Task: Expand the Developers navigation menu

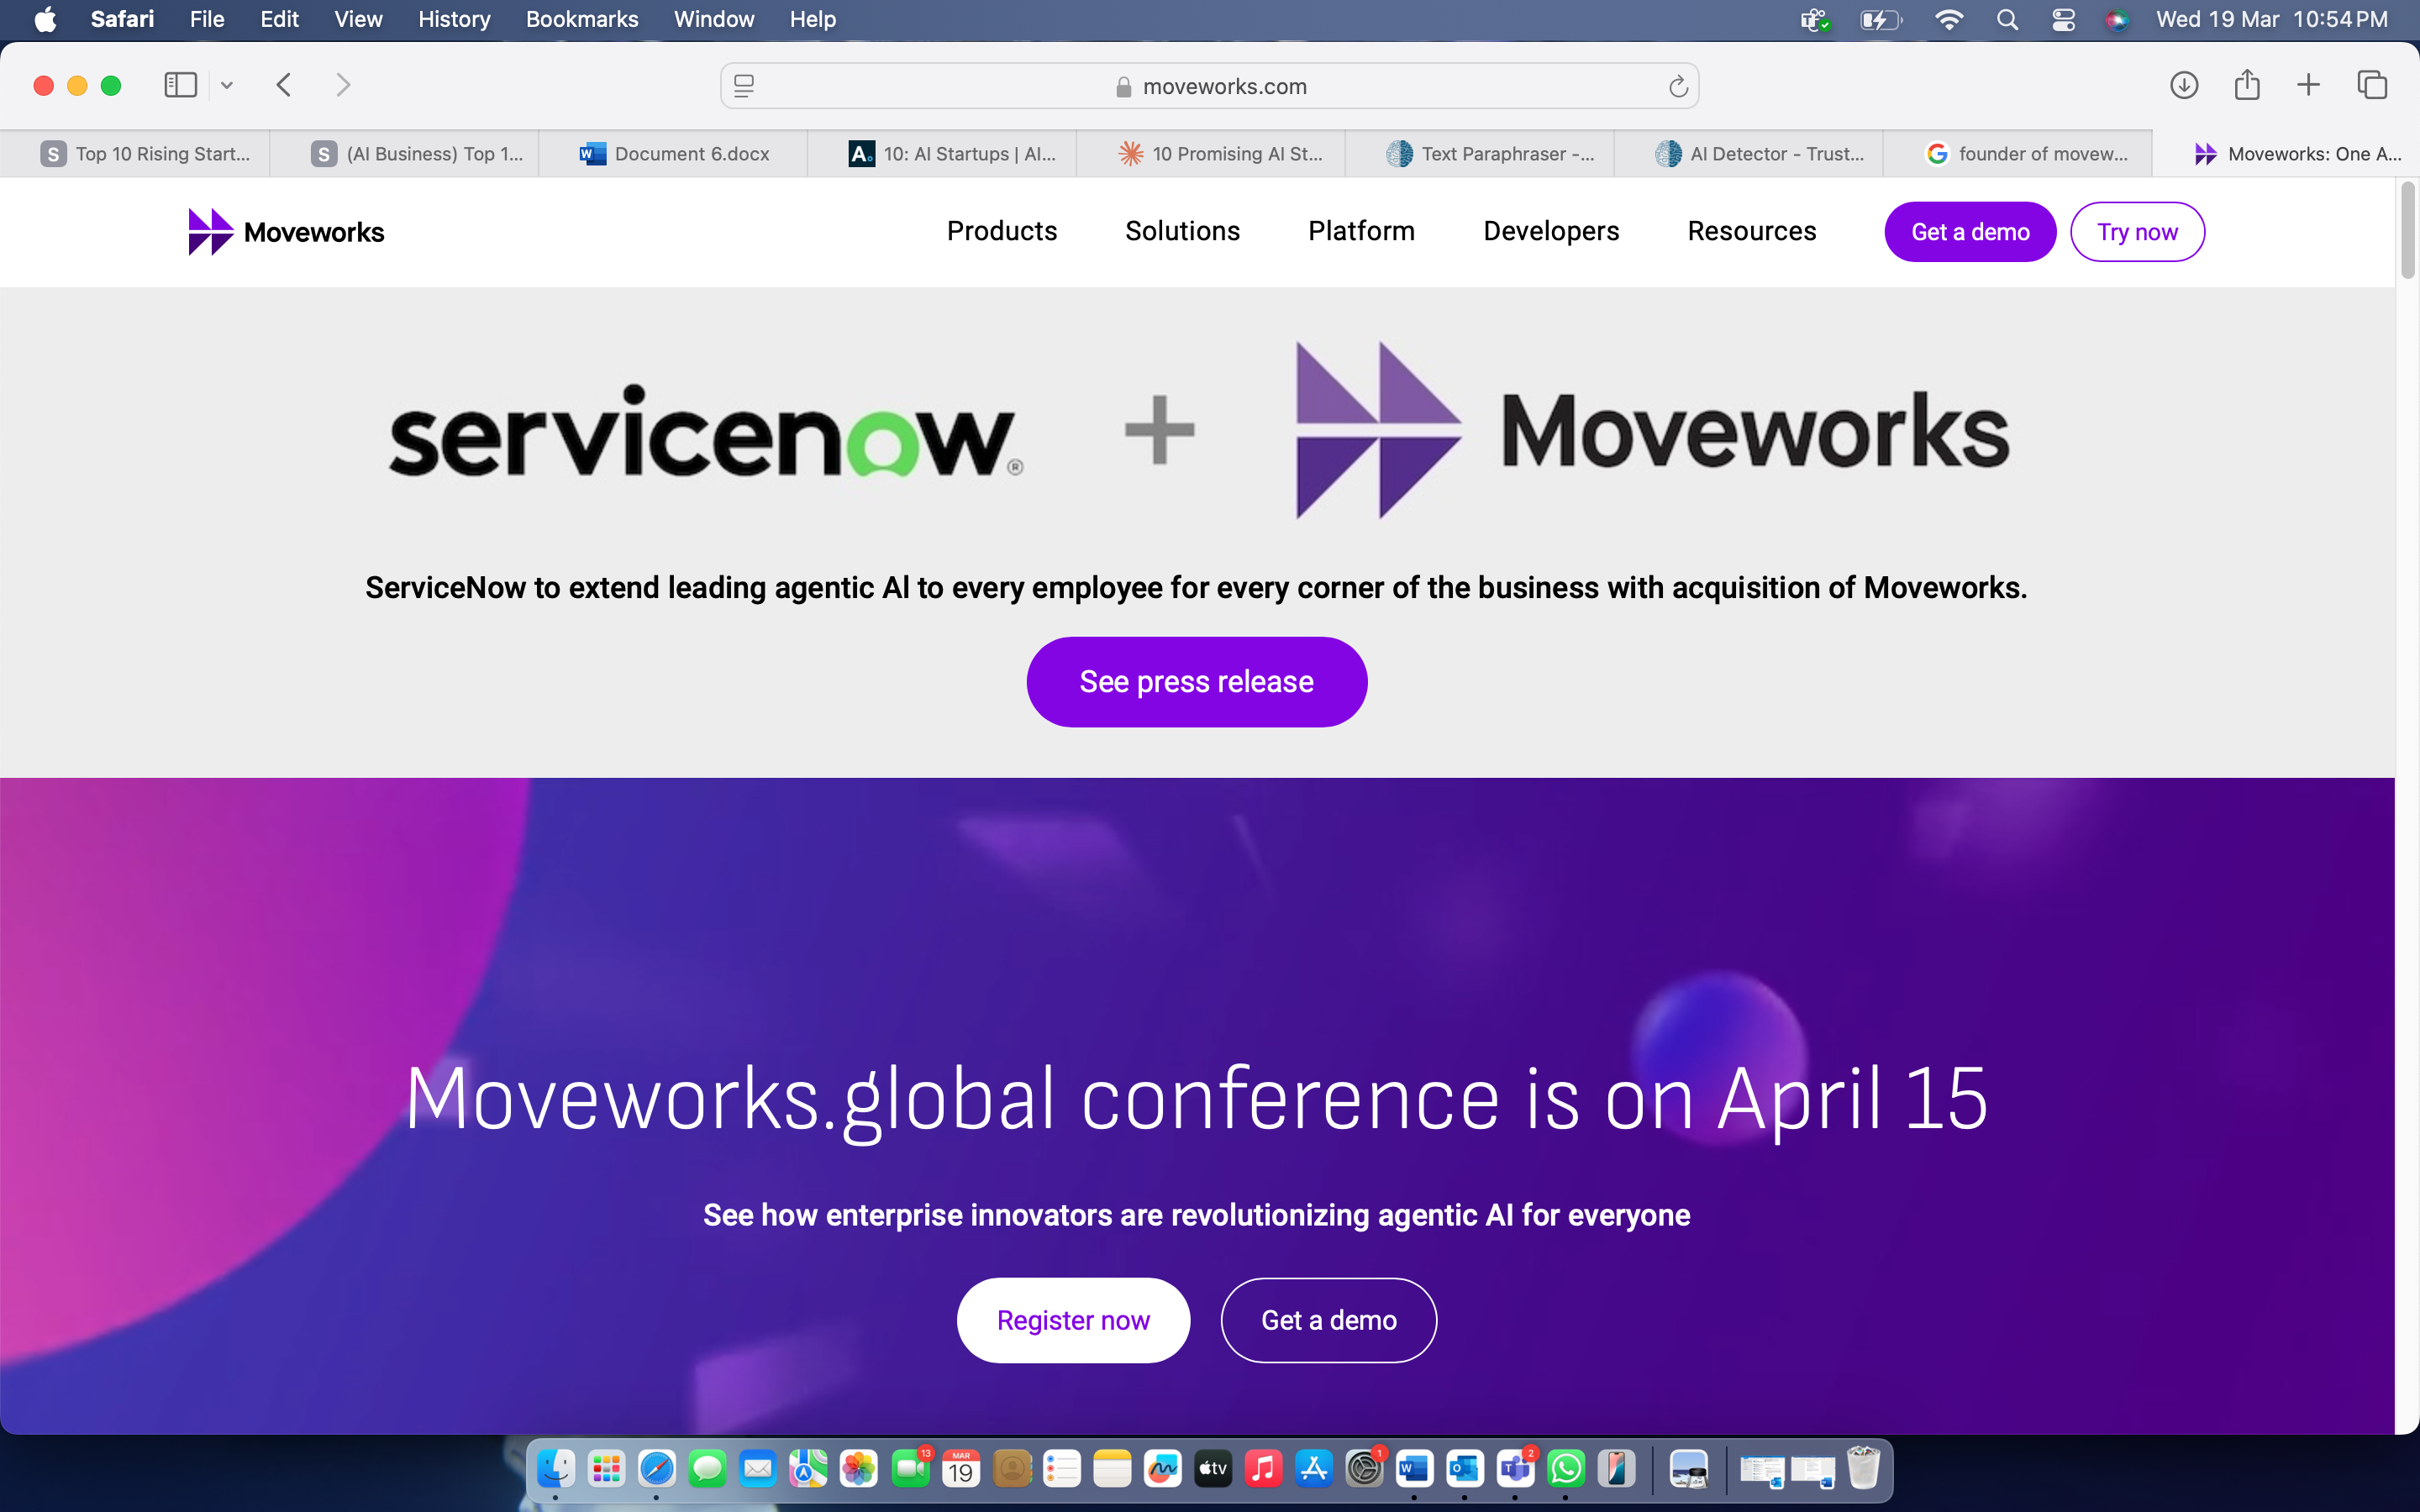Action: coord(1551,231)
